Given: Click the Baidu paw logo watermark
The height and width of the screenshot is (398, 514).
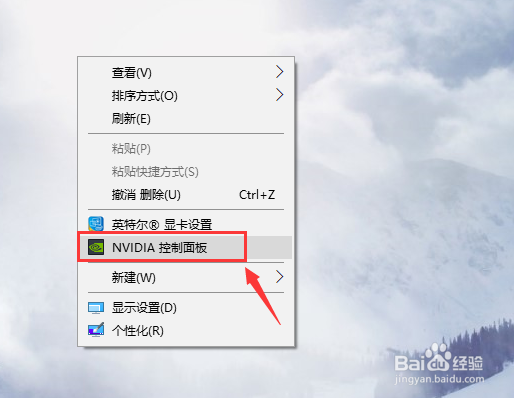Looking at the screenshot, I should pyautogui.click(x=438, y=357).
